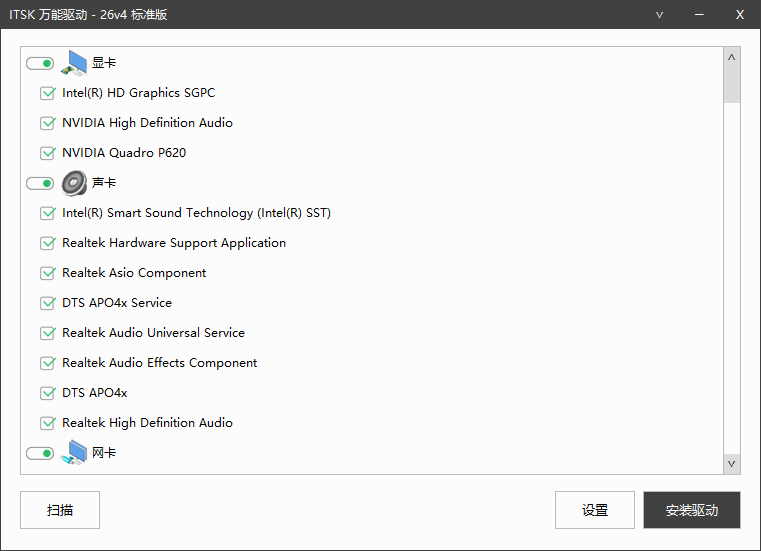Uncheck the DTS APO4x driver checkbox
This screenshot has width=761, height=551.
(48, 393)
